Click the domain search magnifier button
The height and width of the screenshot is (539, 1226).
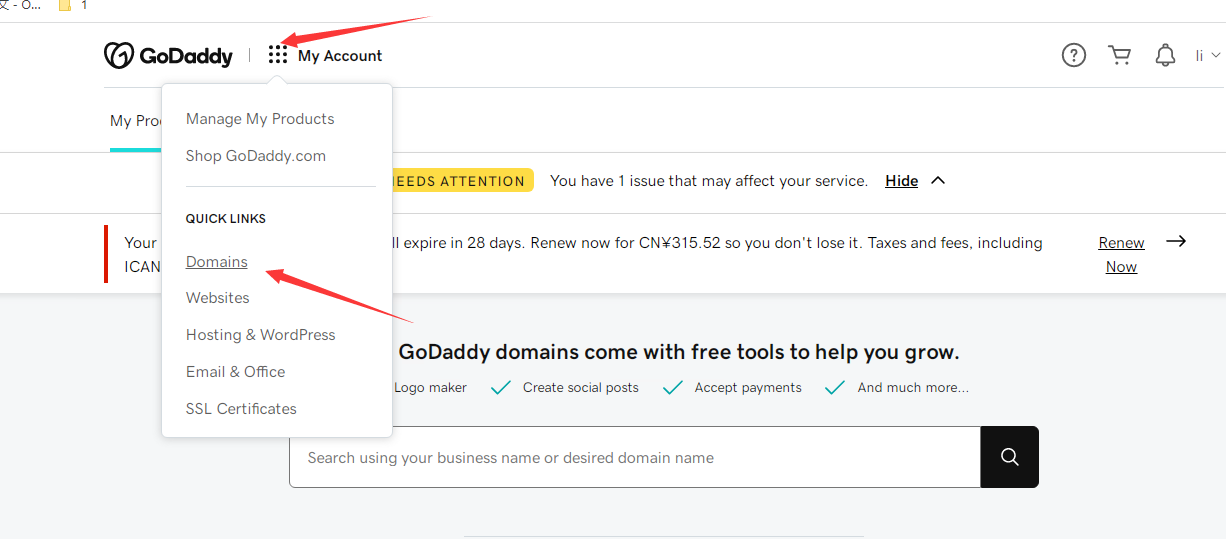1010,457
